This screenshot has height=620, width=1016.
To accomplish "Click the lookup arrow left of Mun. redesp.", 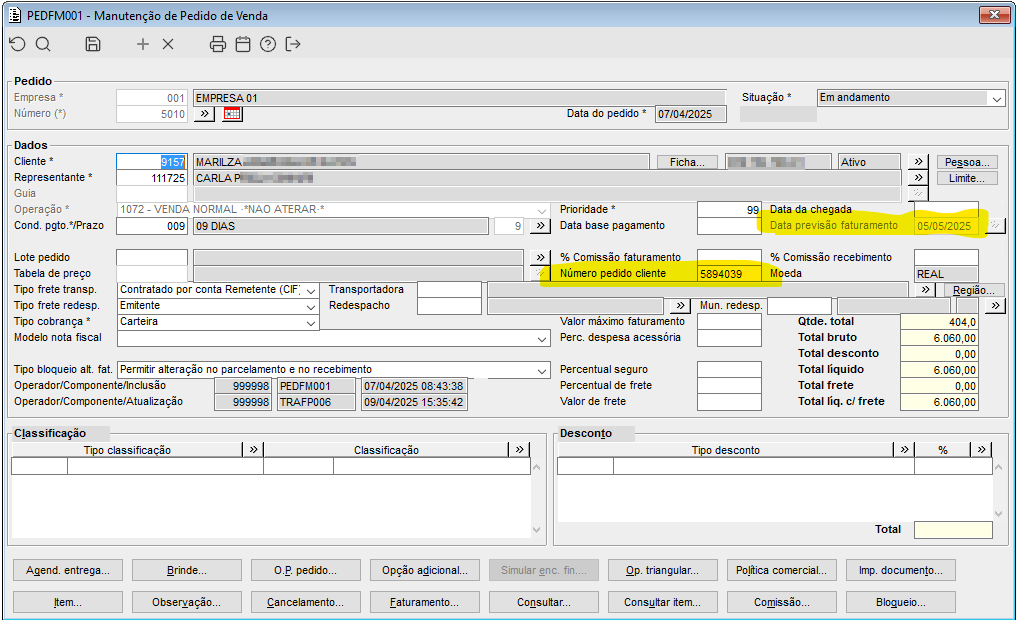I will point(680,305).
